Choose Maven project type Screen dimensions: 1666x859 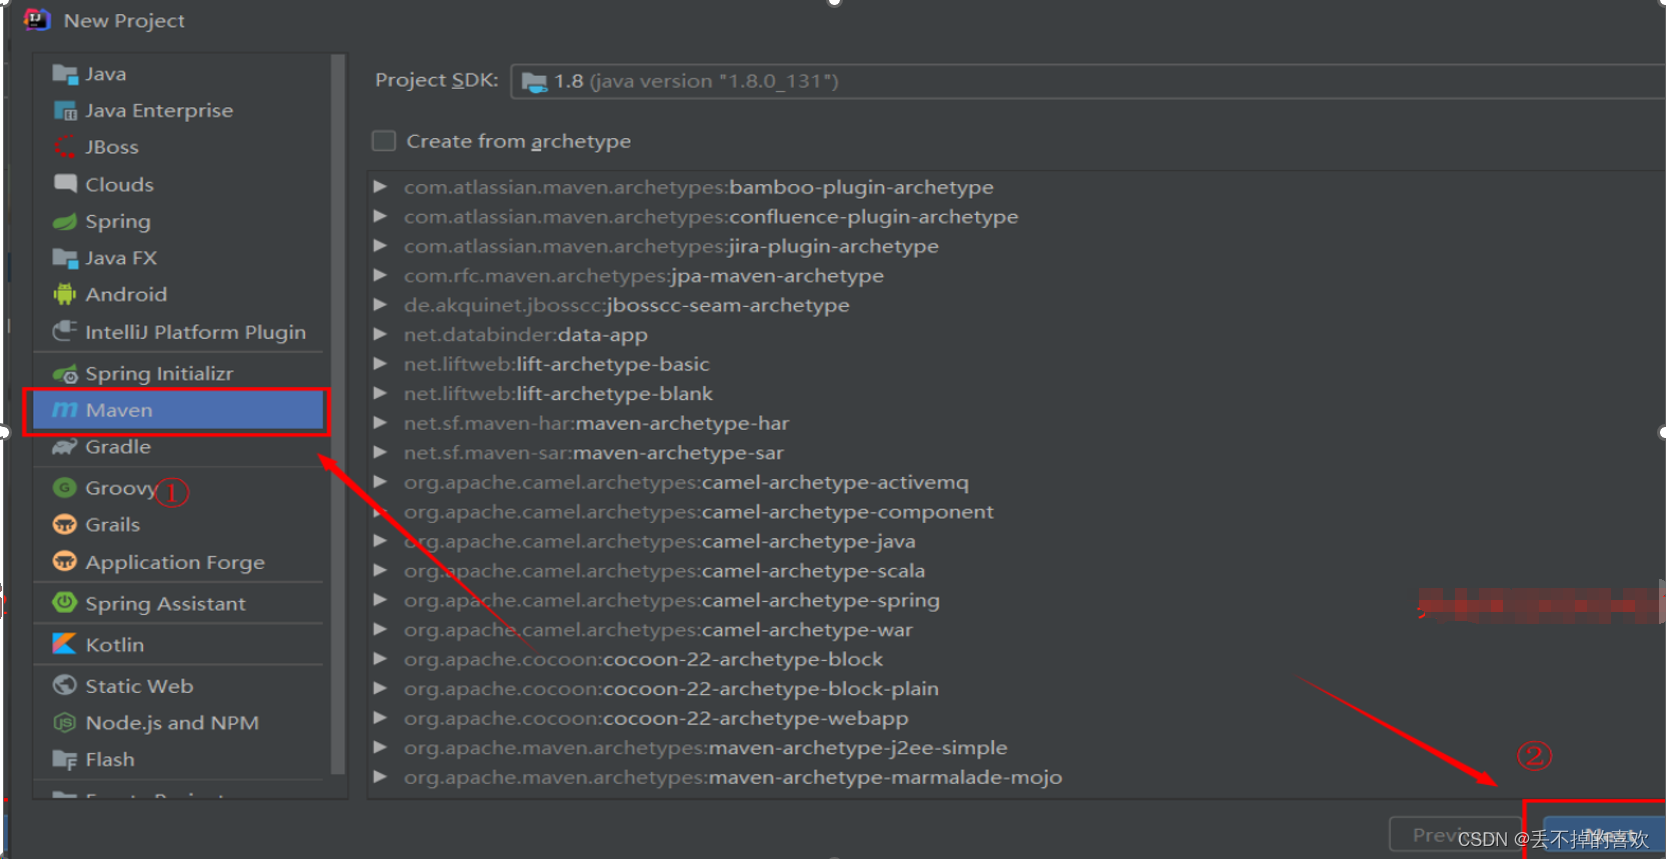[x=180, y=410]
